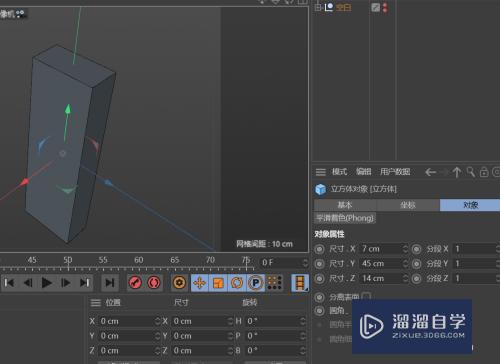Click the blue cube object icon
This screenshot has width=500, height=364.
coord(320,189)
